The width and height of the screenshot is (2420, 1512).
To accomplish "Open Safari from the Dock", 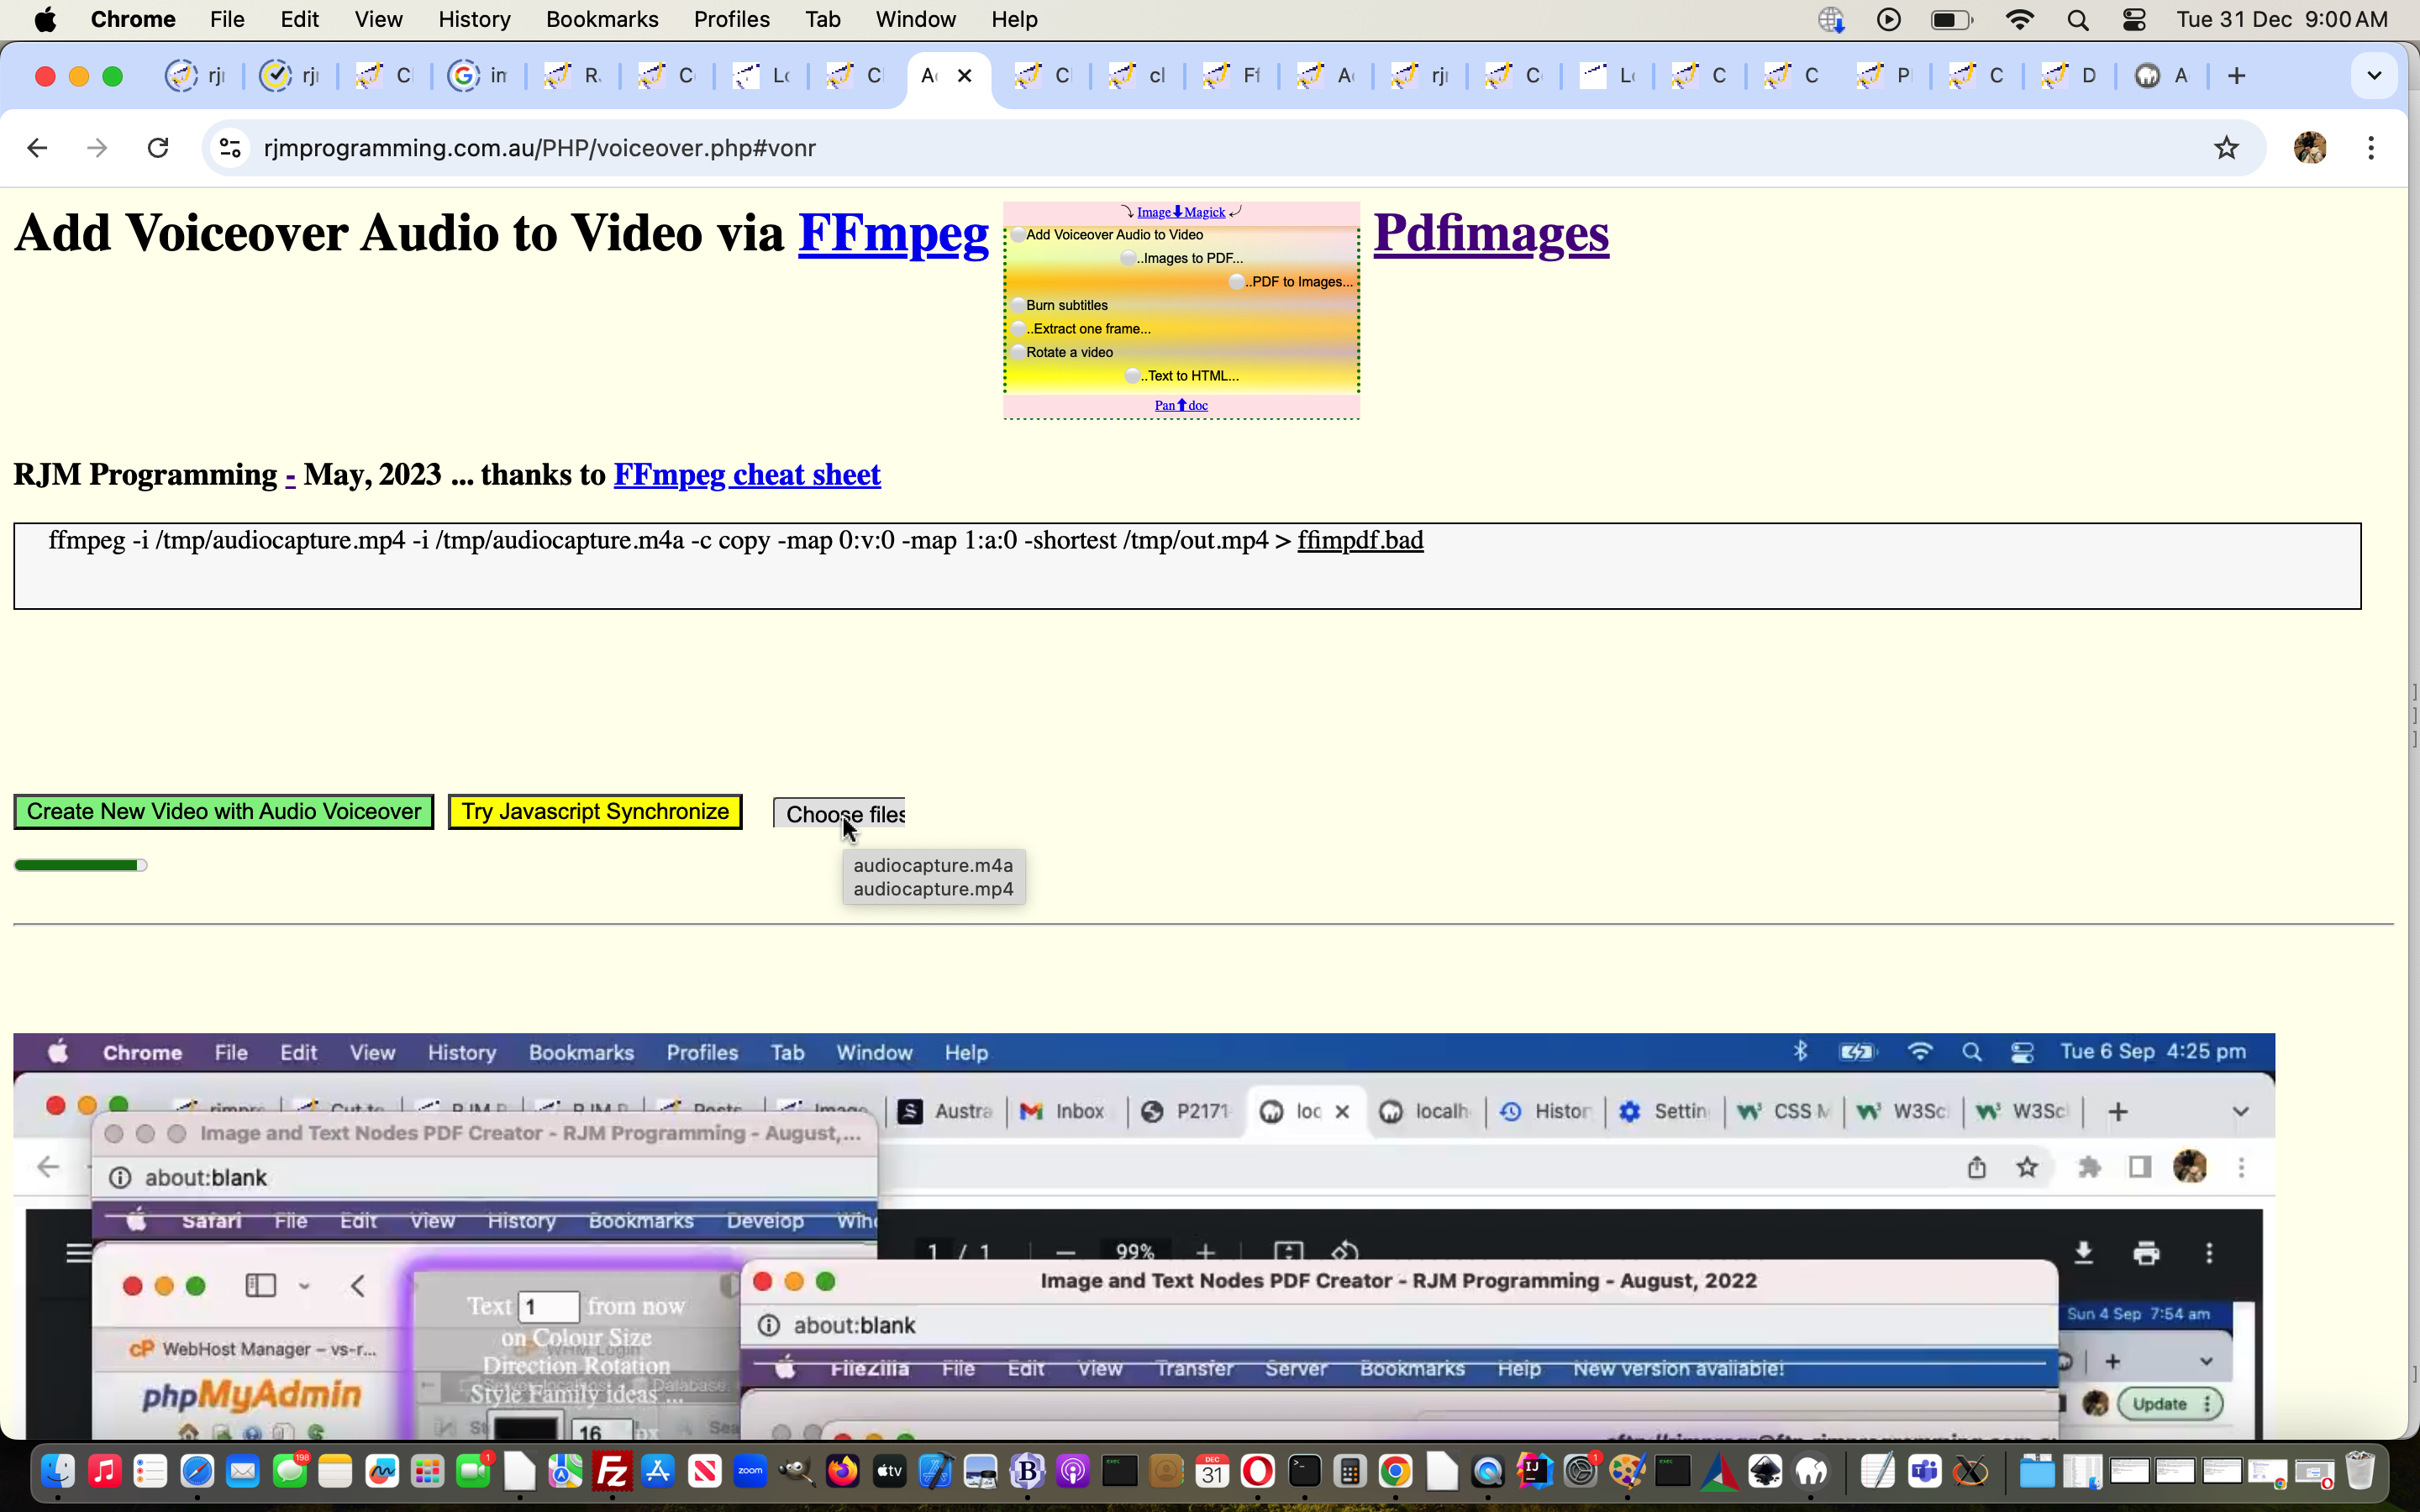I will (197, 1471).
